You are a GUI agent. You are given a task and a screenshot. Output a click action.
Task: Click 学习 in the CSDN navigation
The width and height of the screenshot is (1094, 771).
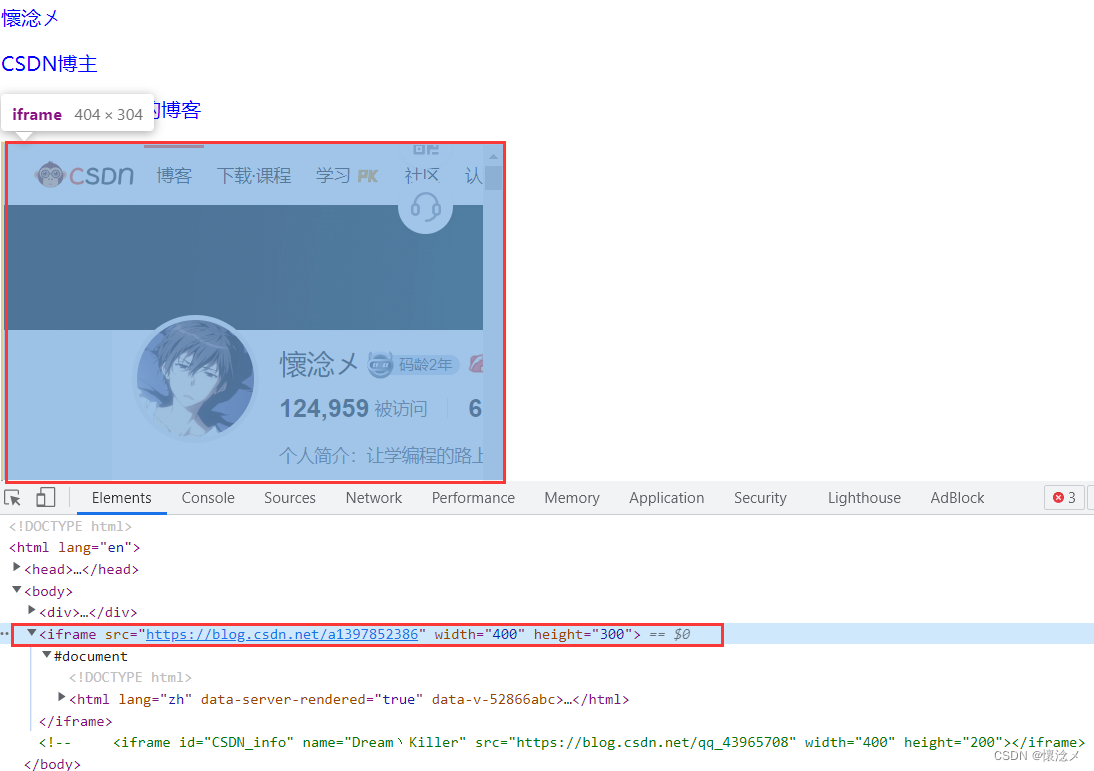point(333,175)
